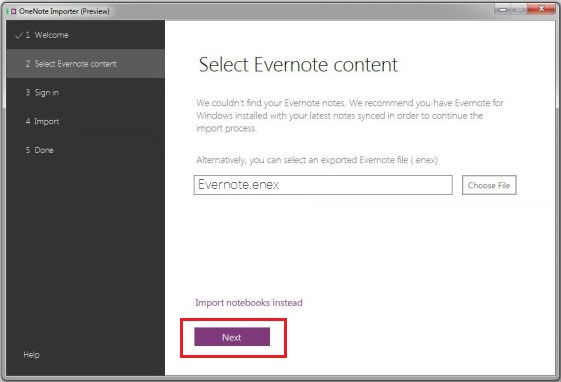Click the 'Alternatively, you can select' text
This screenshot has height=382, width=561.
pos(317,160)
